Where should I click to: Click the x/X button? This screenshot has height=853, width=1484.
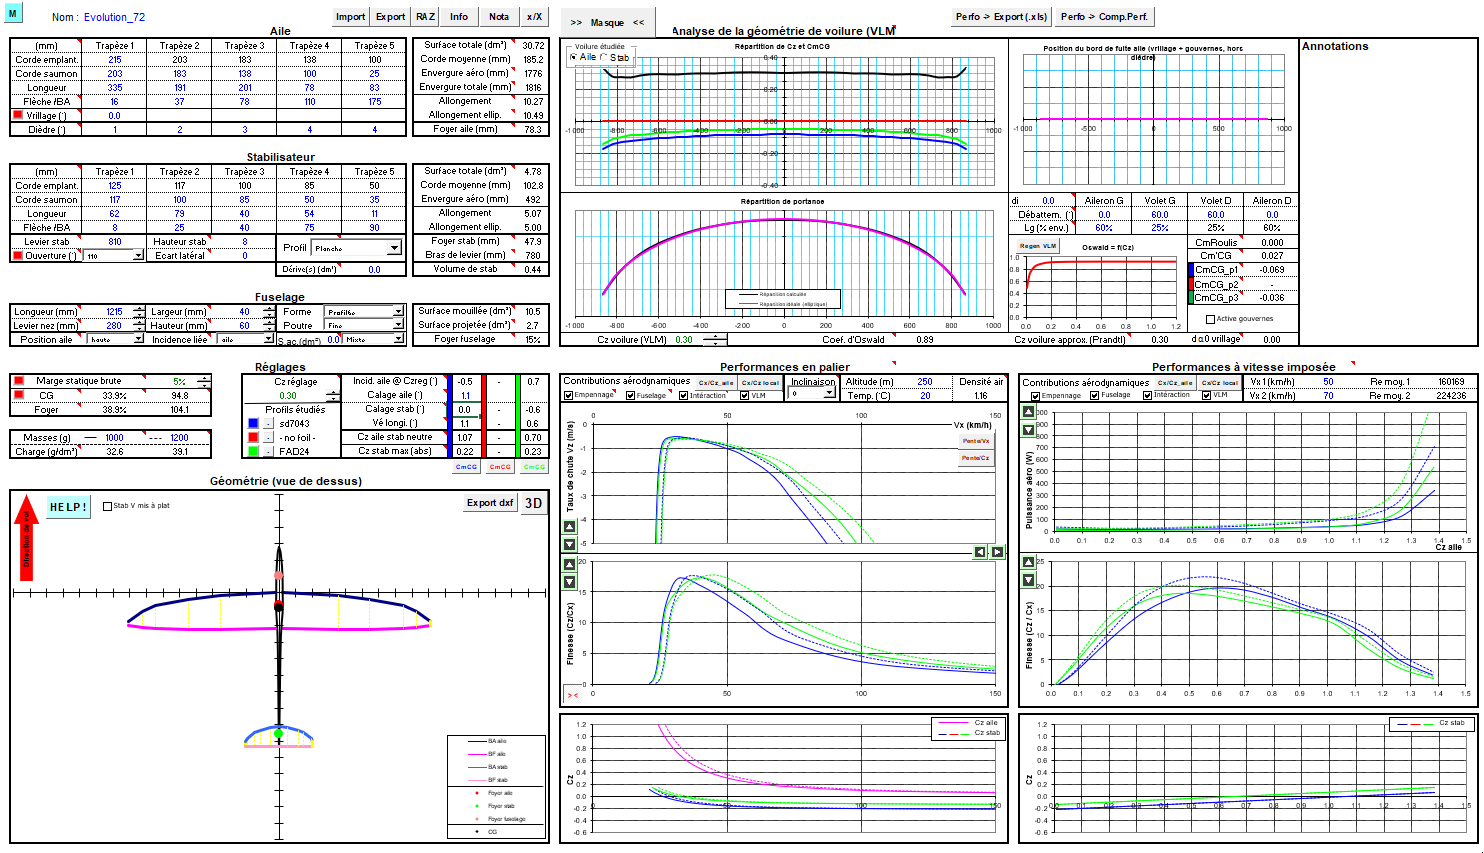[x=534, y=17]
